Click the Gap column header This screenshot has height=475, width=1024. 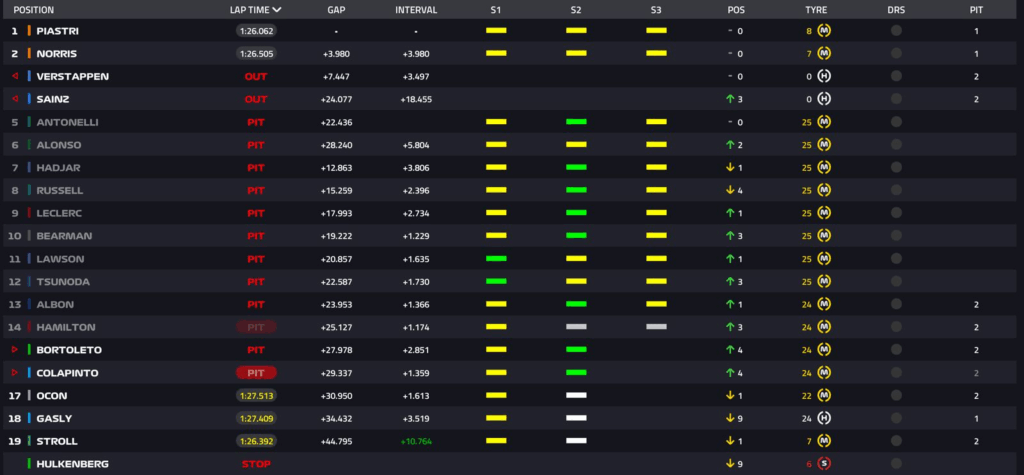336,9
